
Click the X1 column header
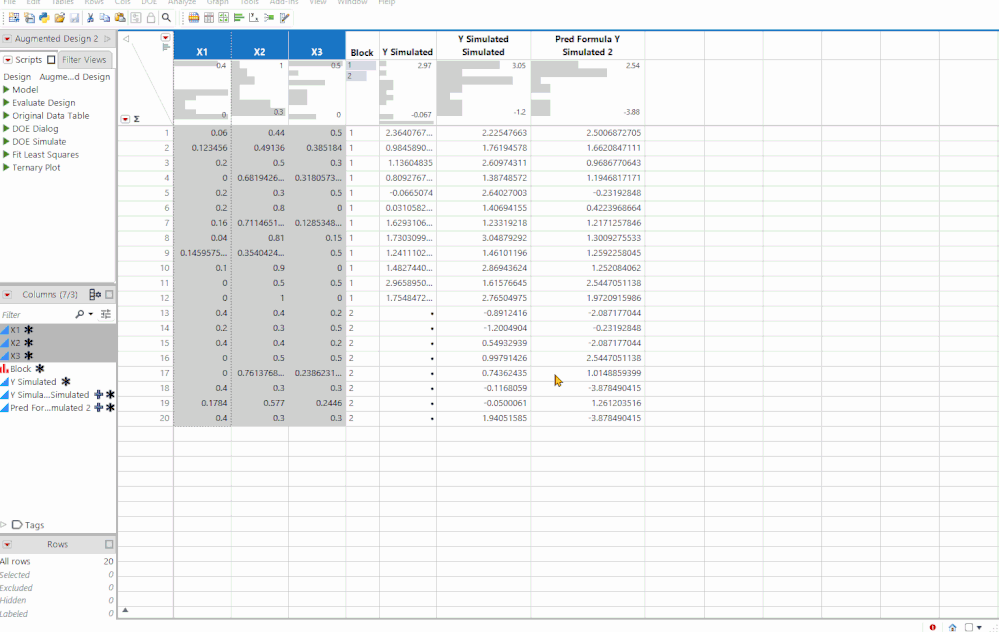pyautogui.click(x=202, y=45)
